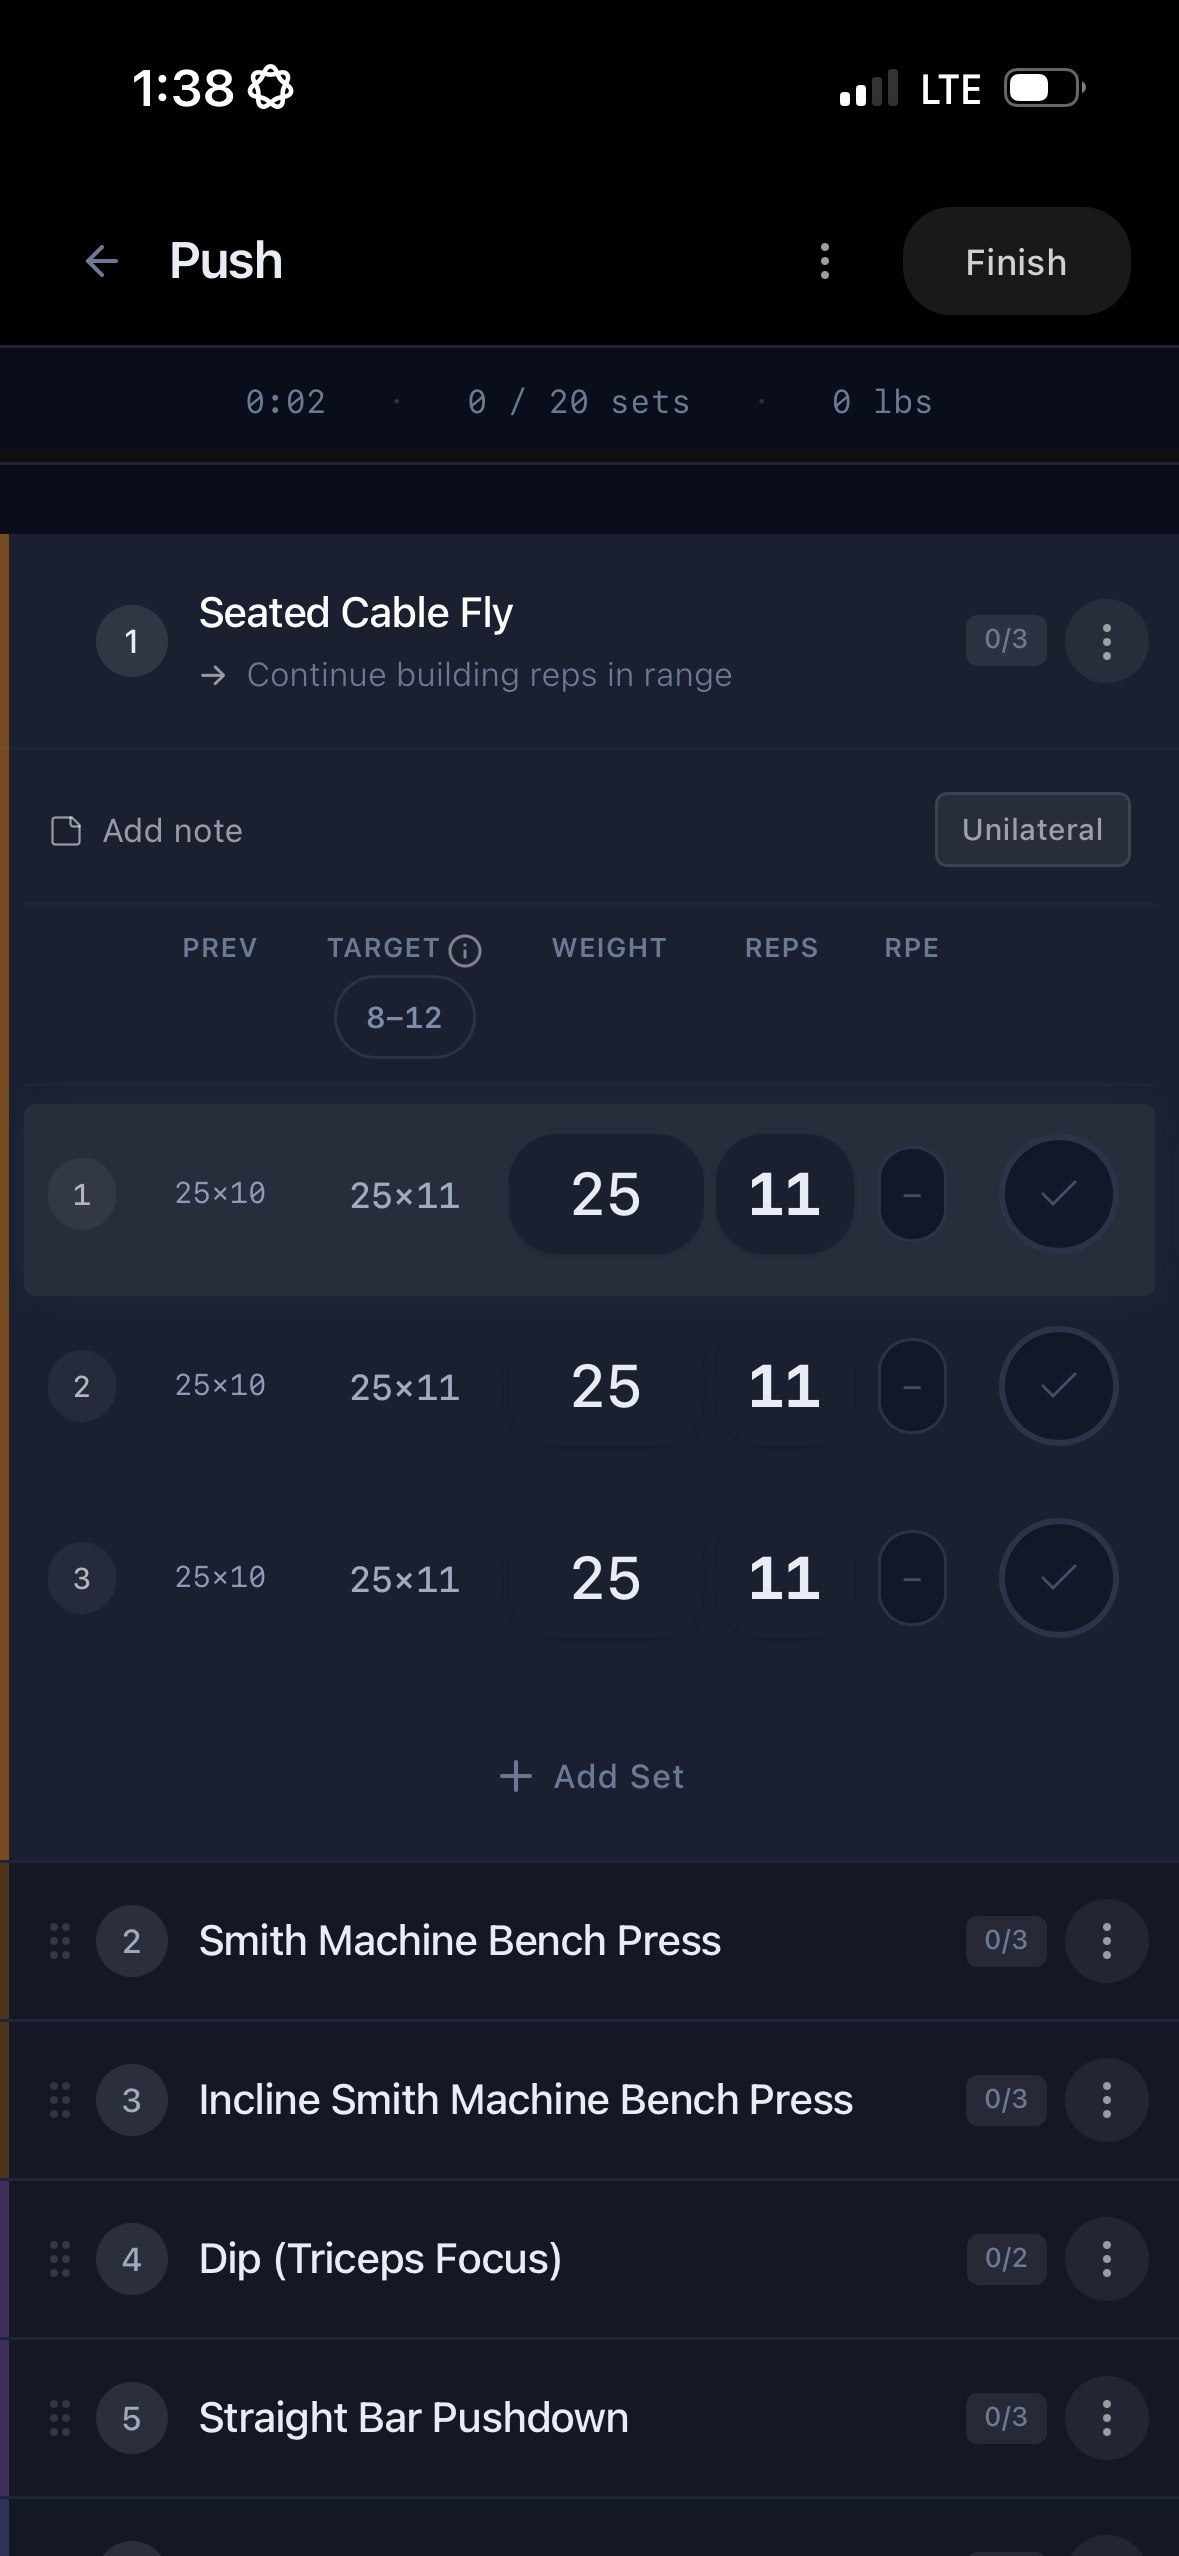The width and height of the screenshot is (1179, 2556).
Task: Open options menu for Smith Machine Bench Press
Action: [x=1106, y=1939]
